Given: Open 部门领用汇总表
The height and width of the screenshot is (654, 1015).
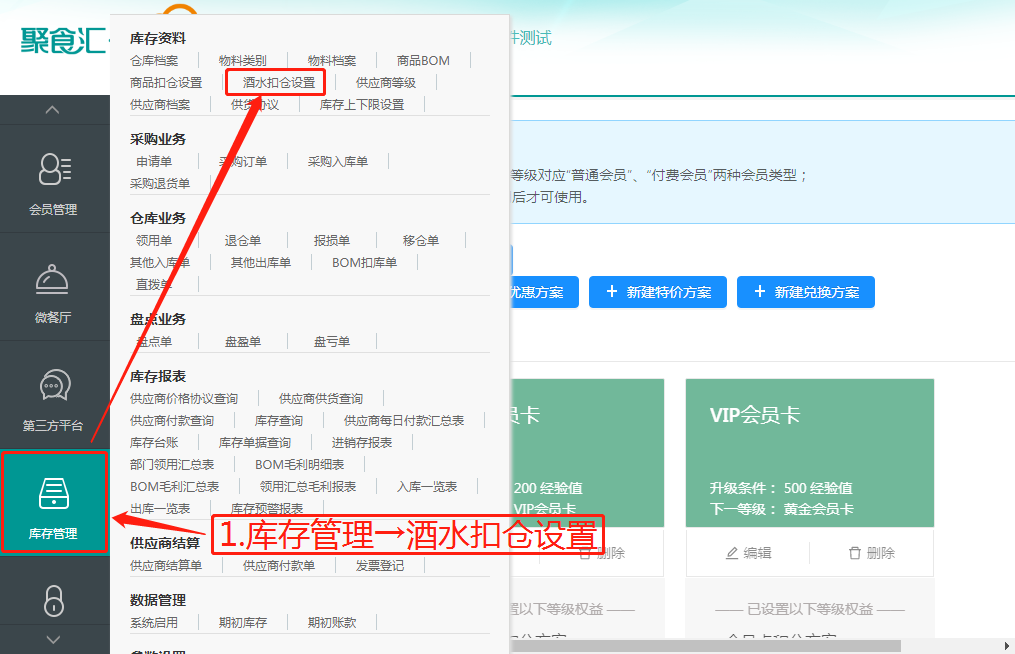Looking at the screenshot, I should 172,465.
